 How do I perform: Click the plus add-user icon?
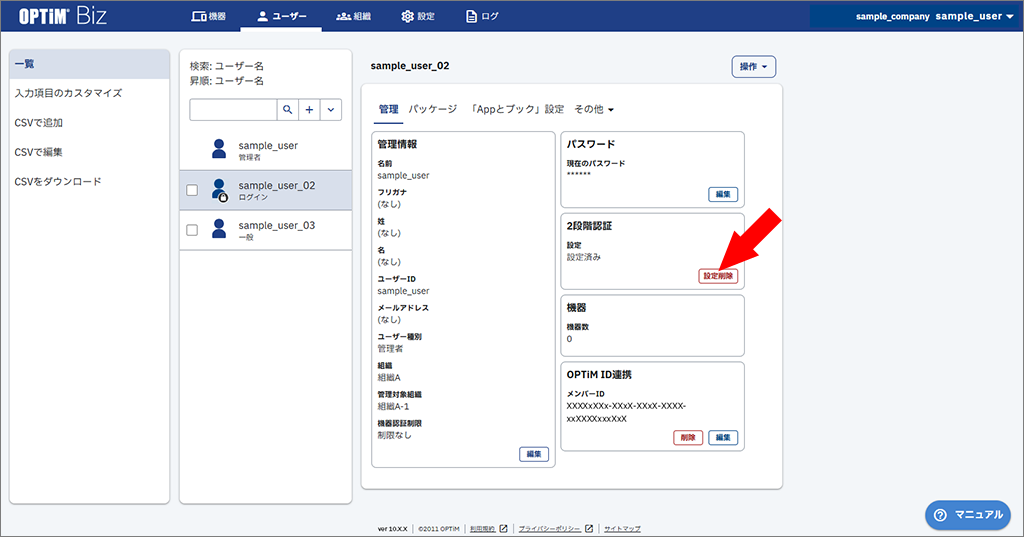coord(310,110)
